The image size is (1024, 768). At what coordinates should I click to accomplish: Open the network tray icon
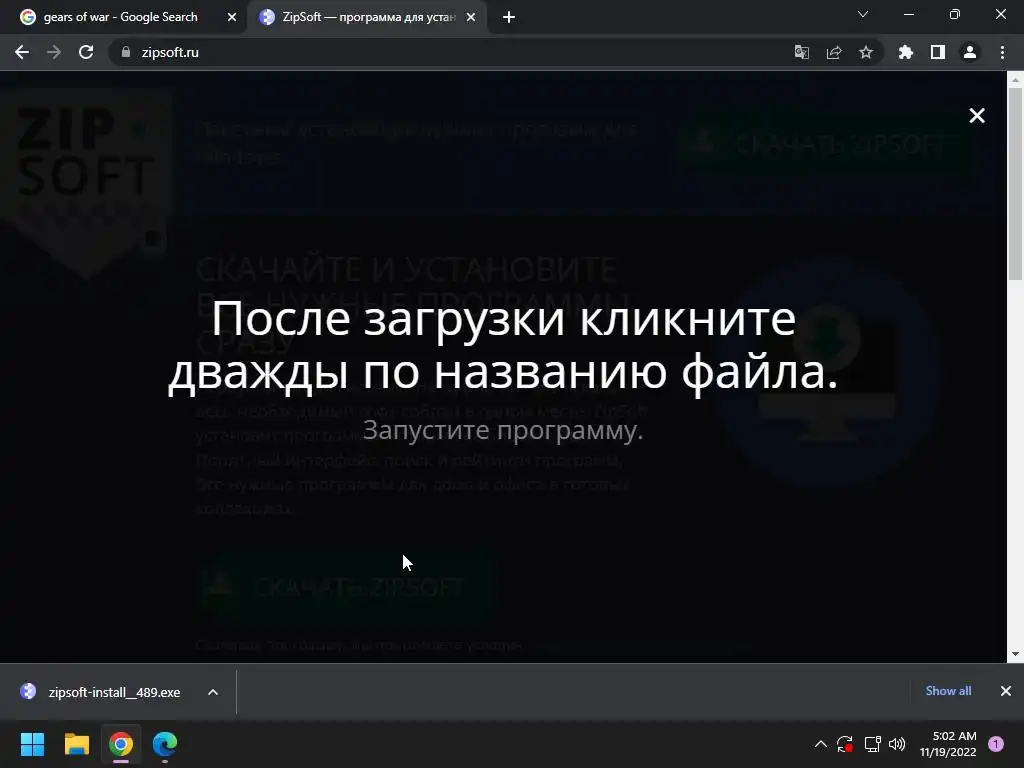(x=872, y=744)
